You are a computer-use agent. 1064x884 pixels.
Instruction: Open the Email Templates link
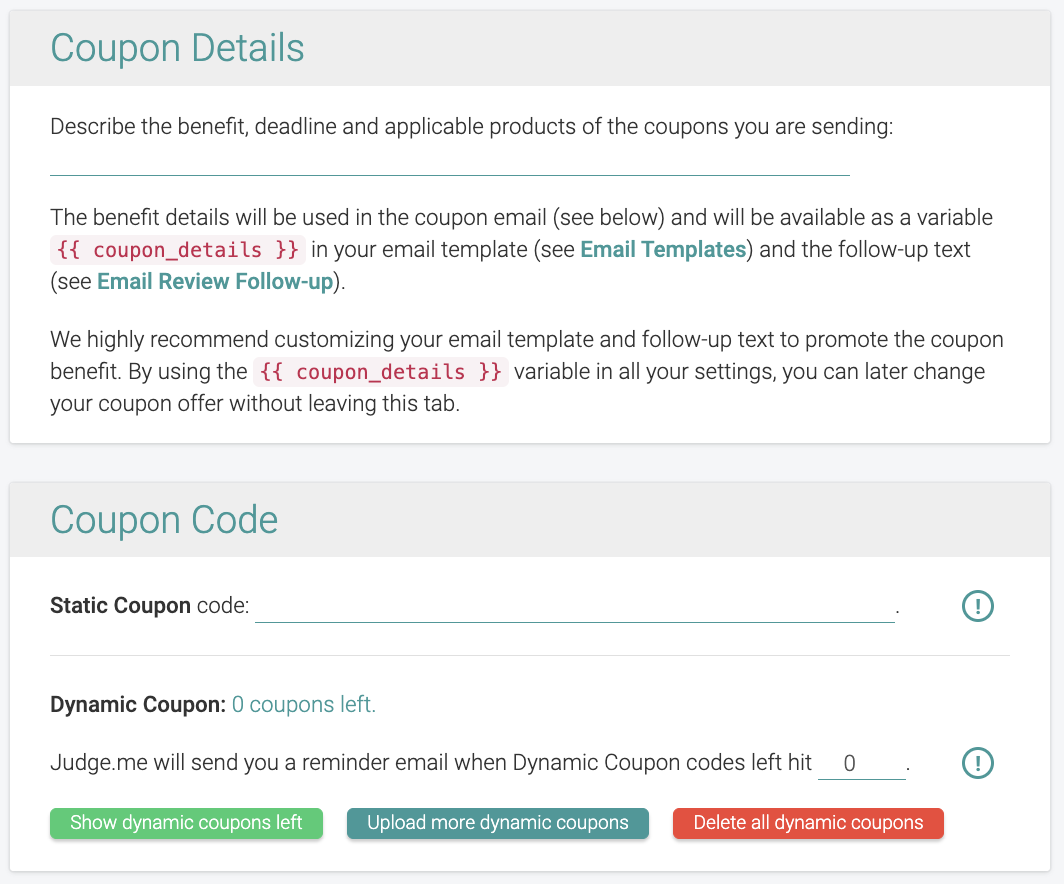click(x=663, y=249)
